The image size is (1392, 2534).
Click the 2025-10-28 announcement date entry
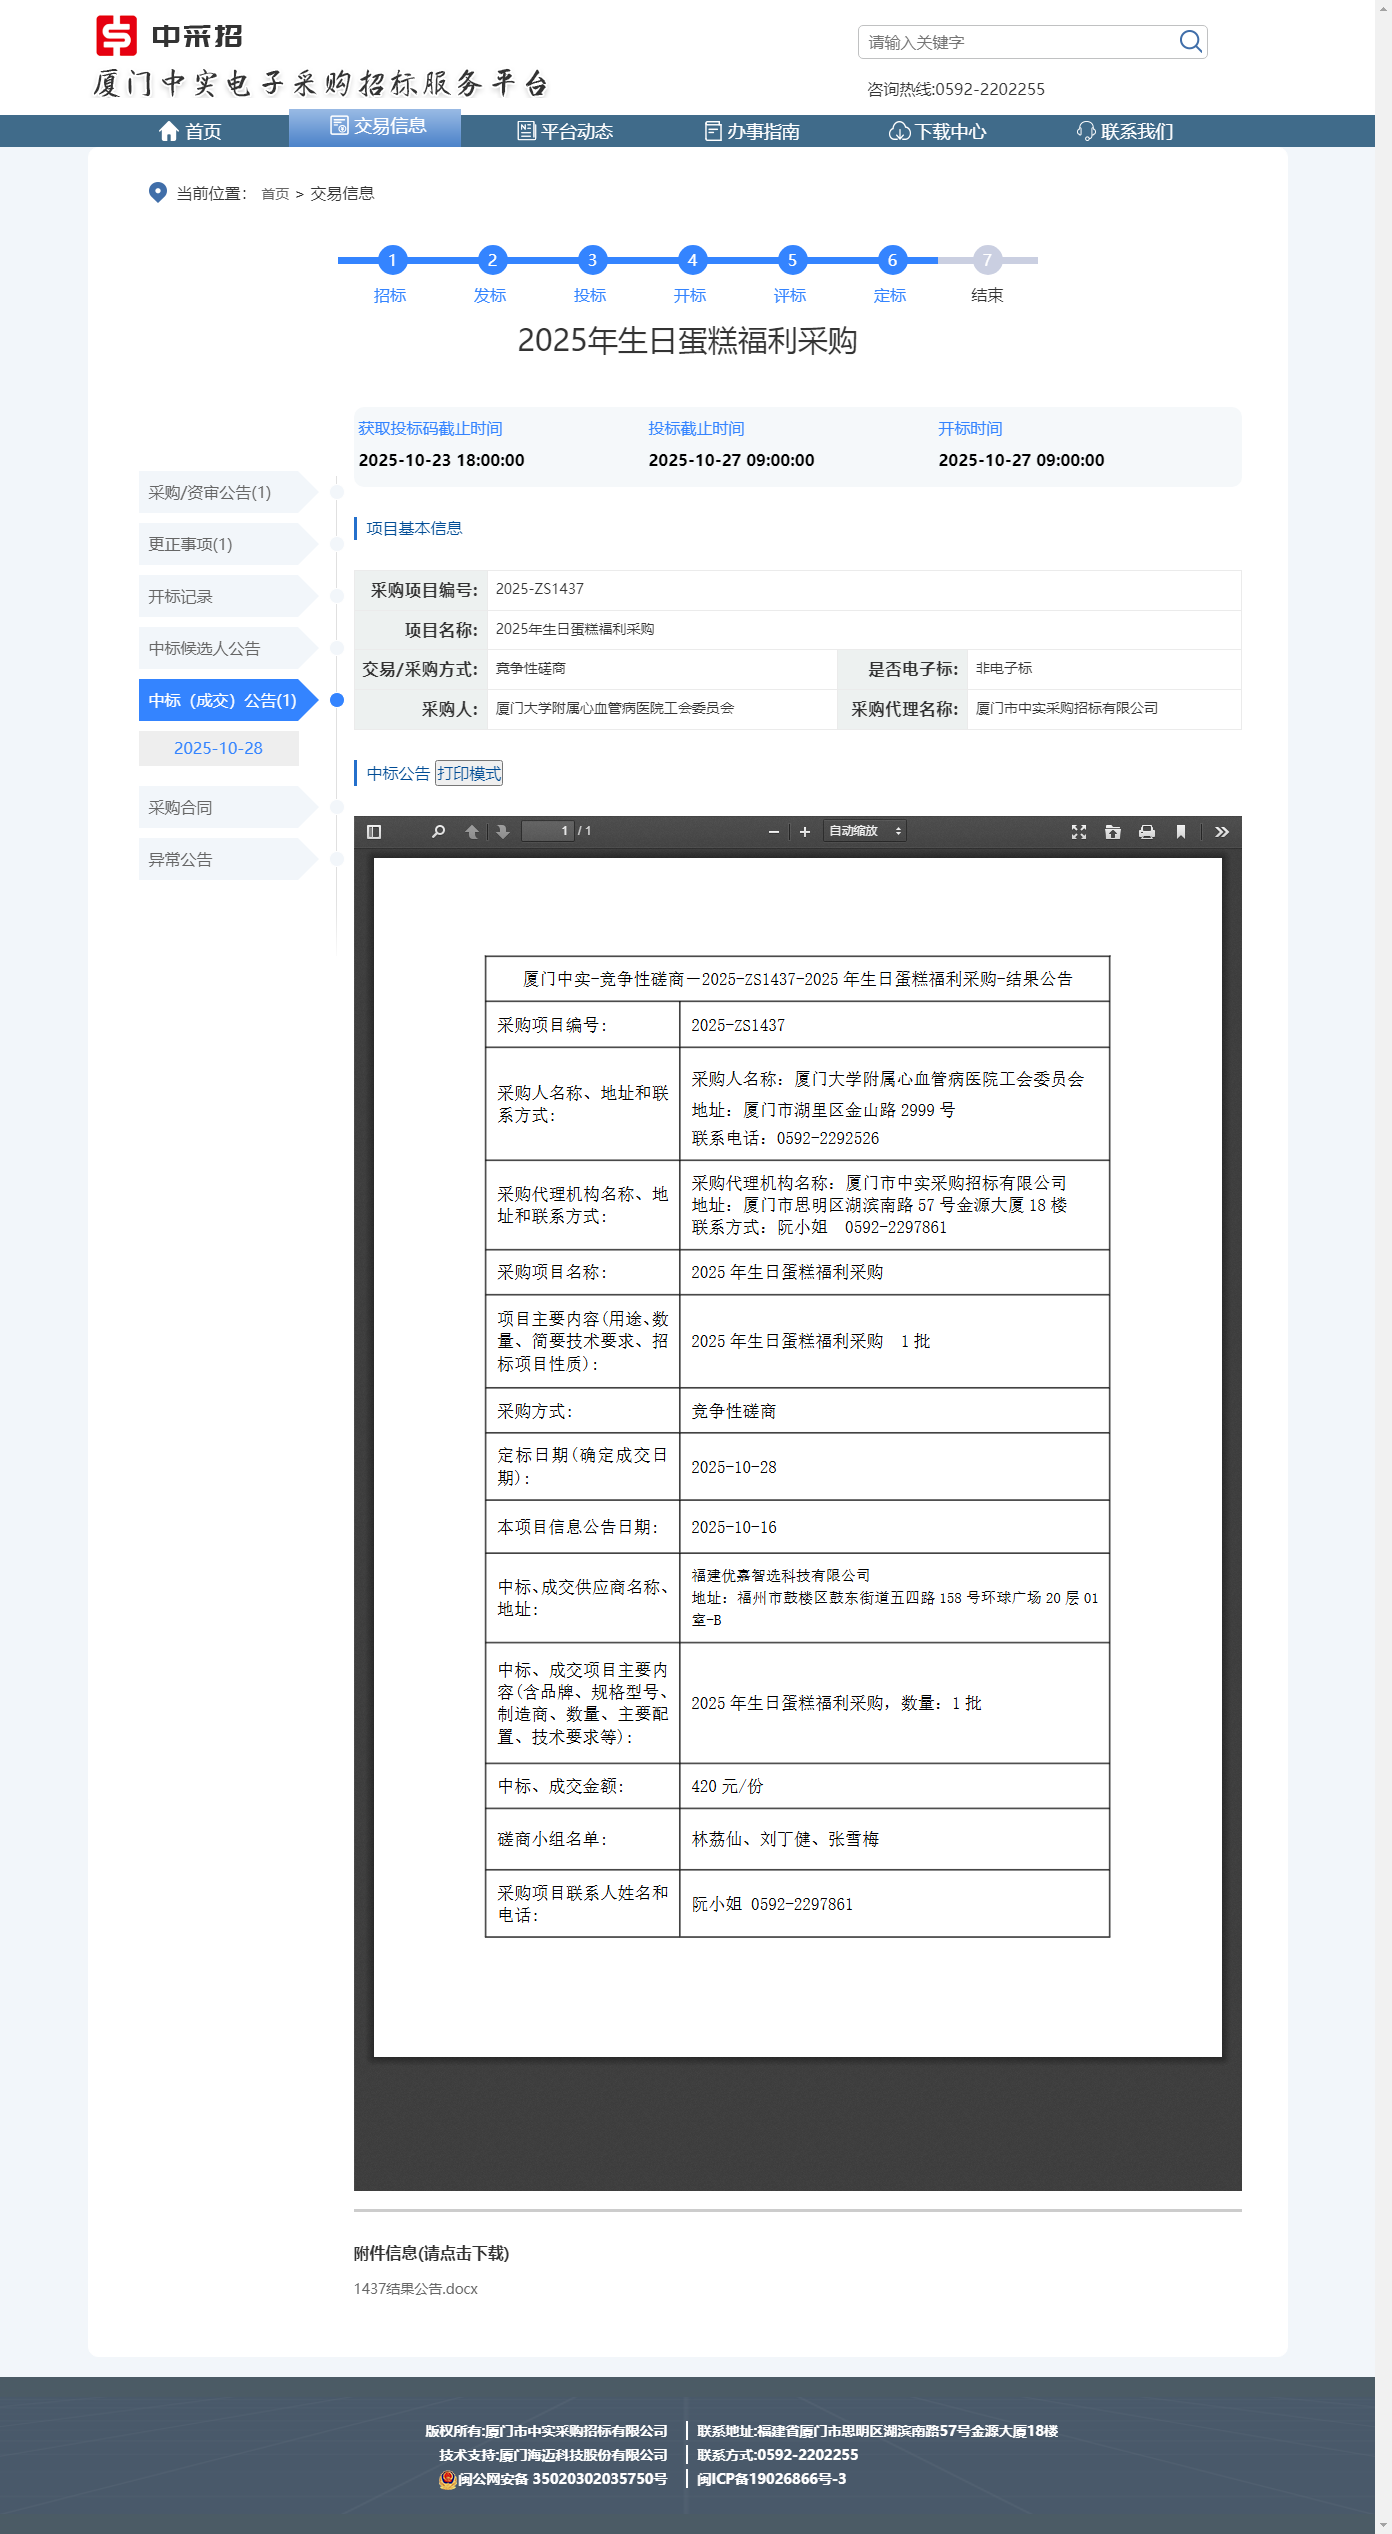pyautogui.click(x=218, y=748)
